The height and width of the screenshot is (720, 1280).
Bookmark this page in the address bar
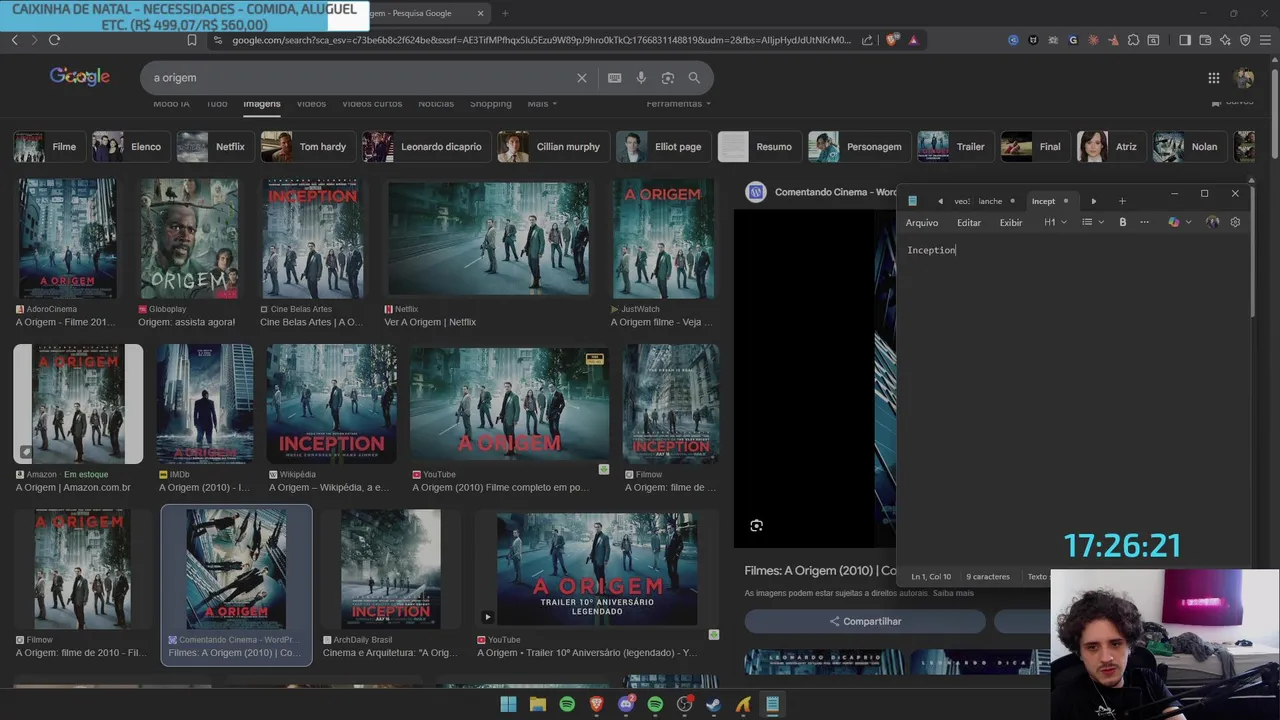click(x=192, y=40)
